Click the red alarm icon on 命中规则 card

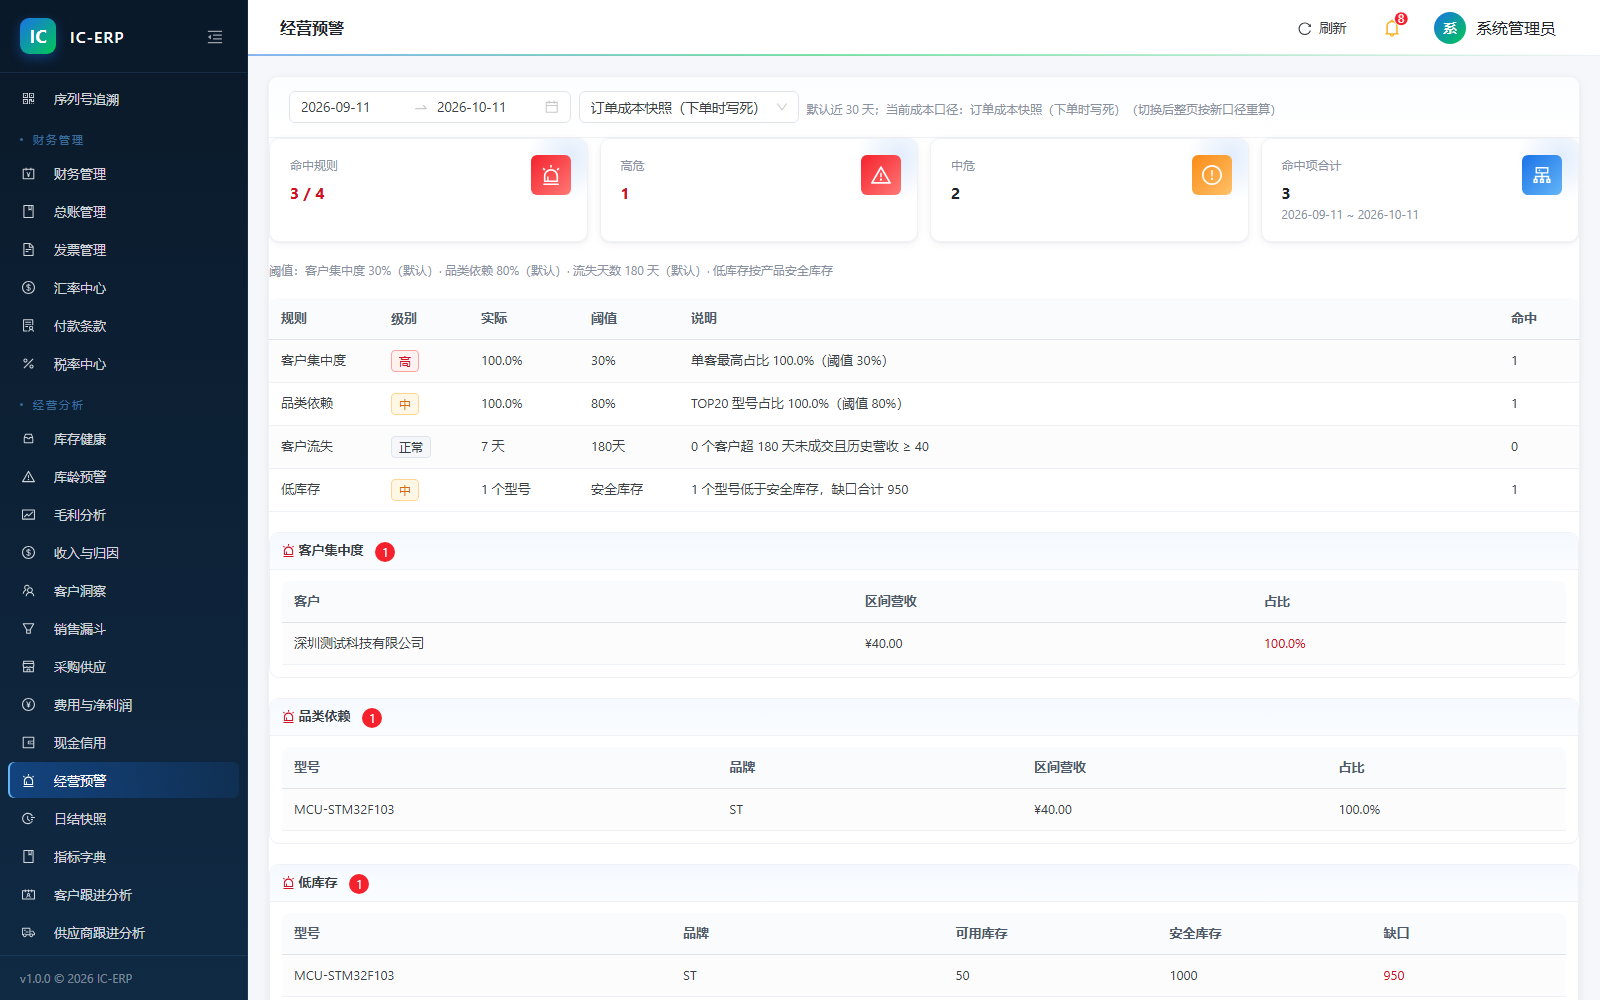(551, 175)
